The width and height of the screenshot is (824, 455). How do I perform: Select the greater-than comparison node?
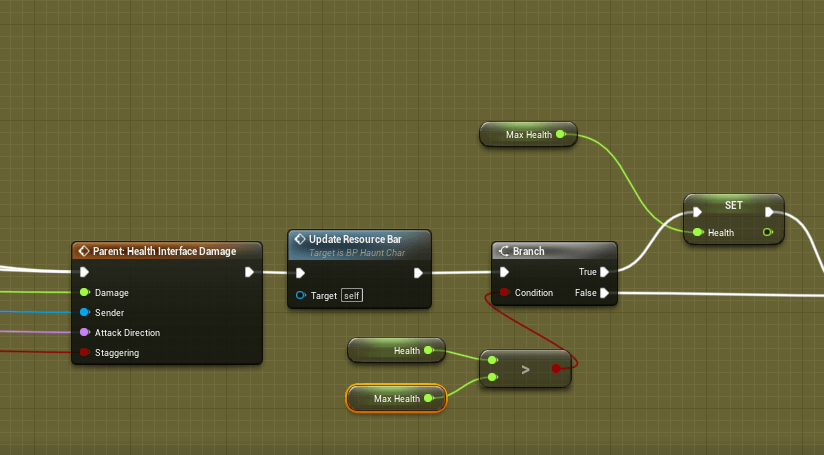[x=525, y=369]
